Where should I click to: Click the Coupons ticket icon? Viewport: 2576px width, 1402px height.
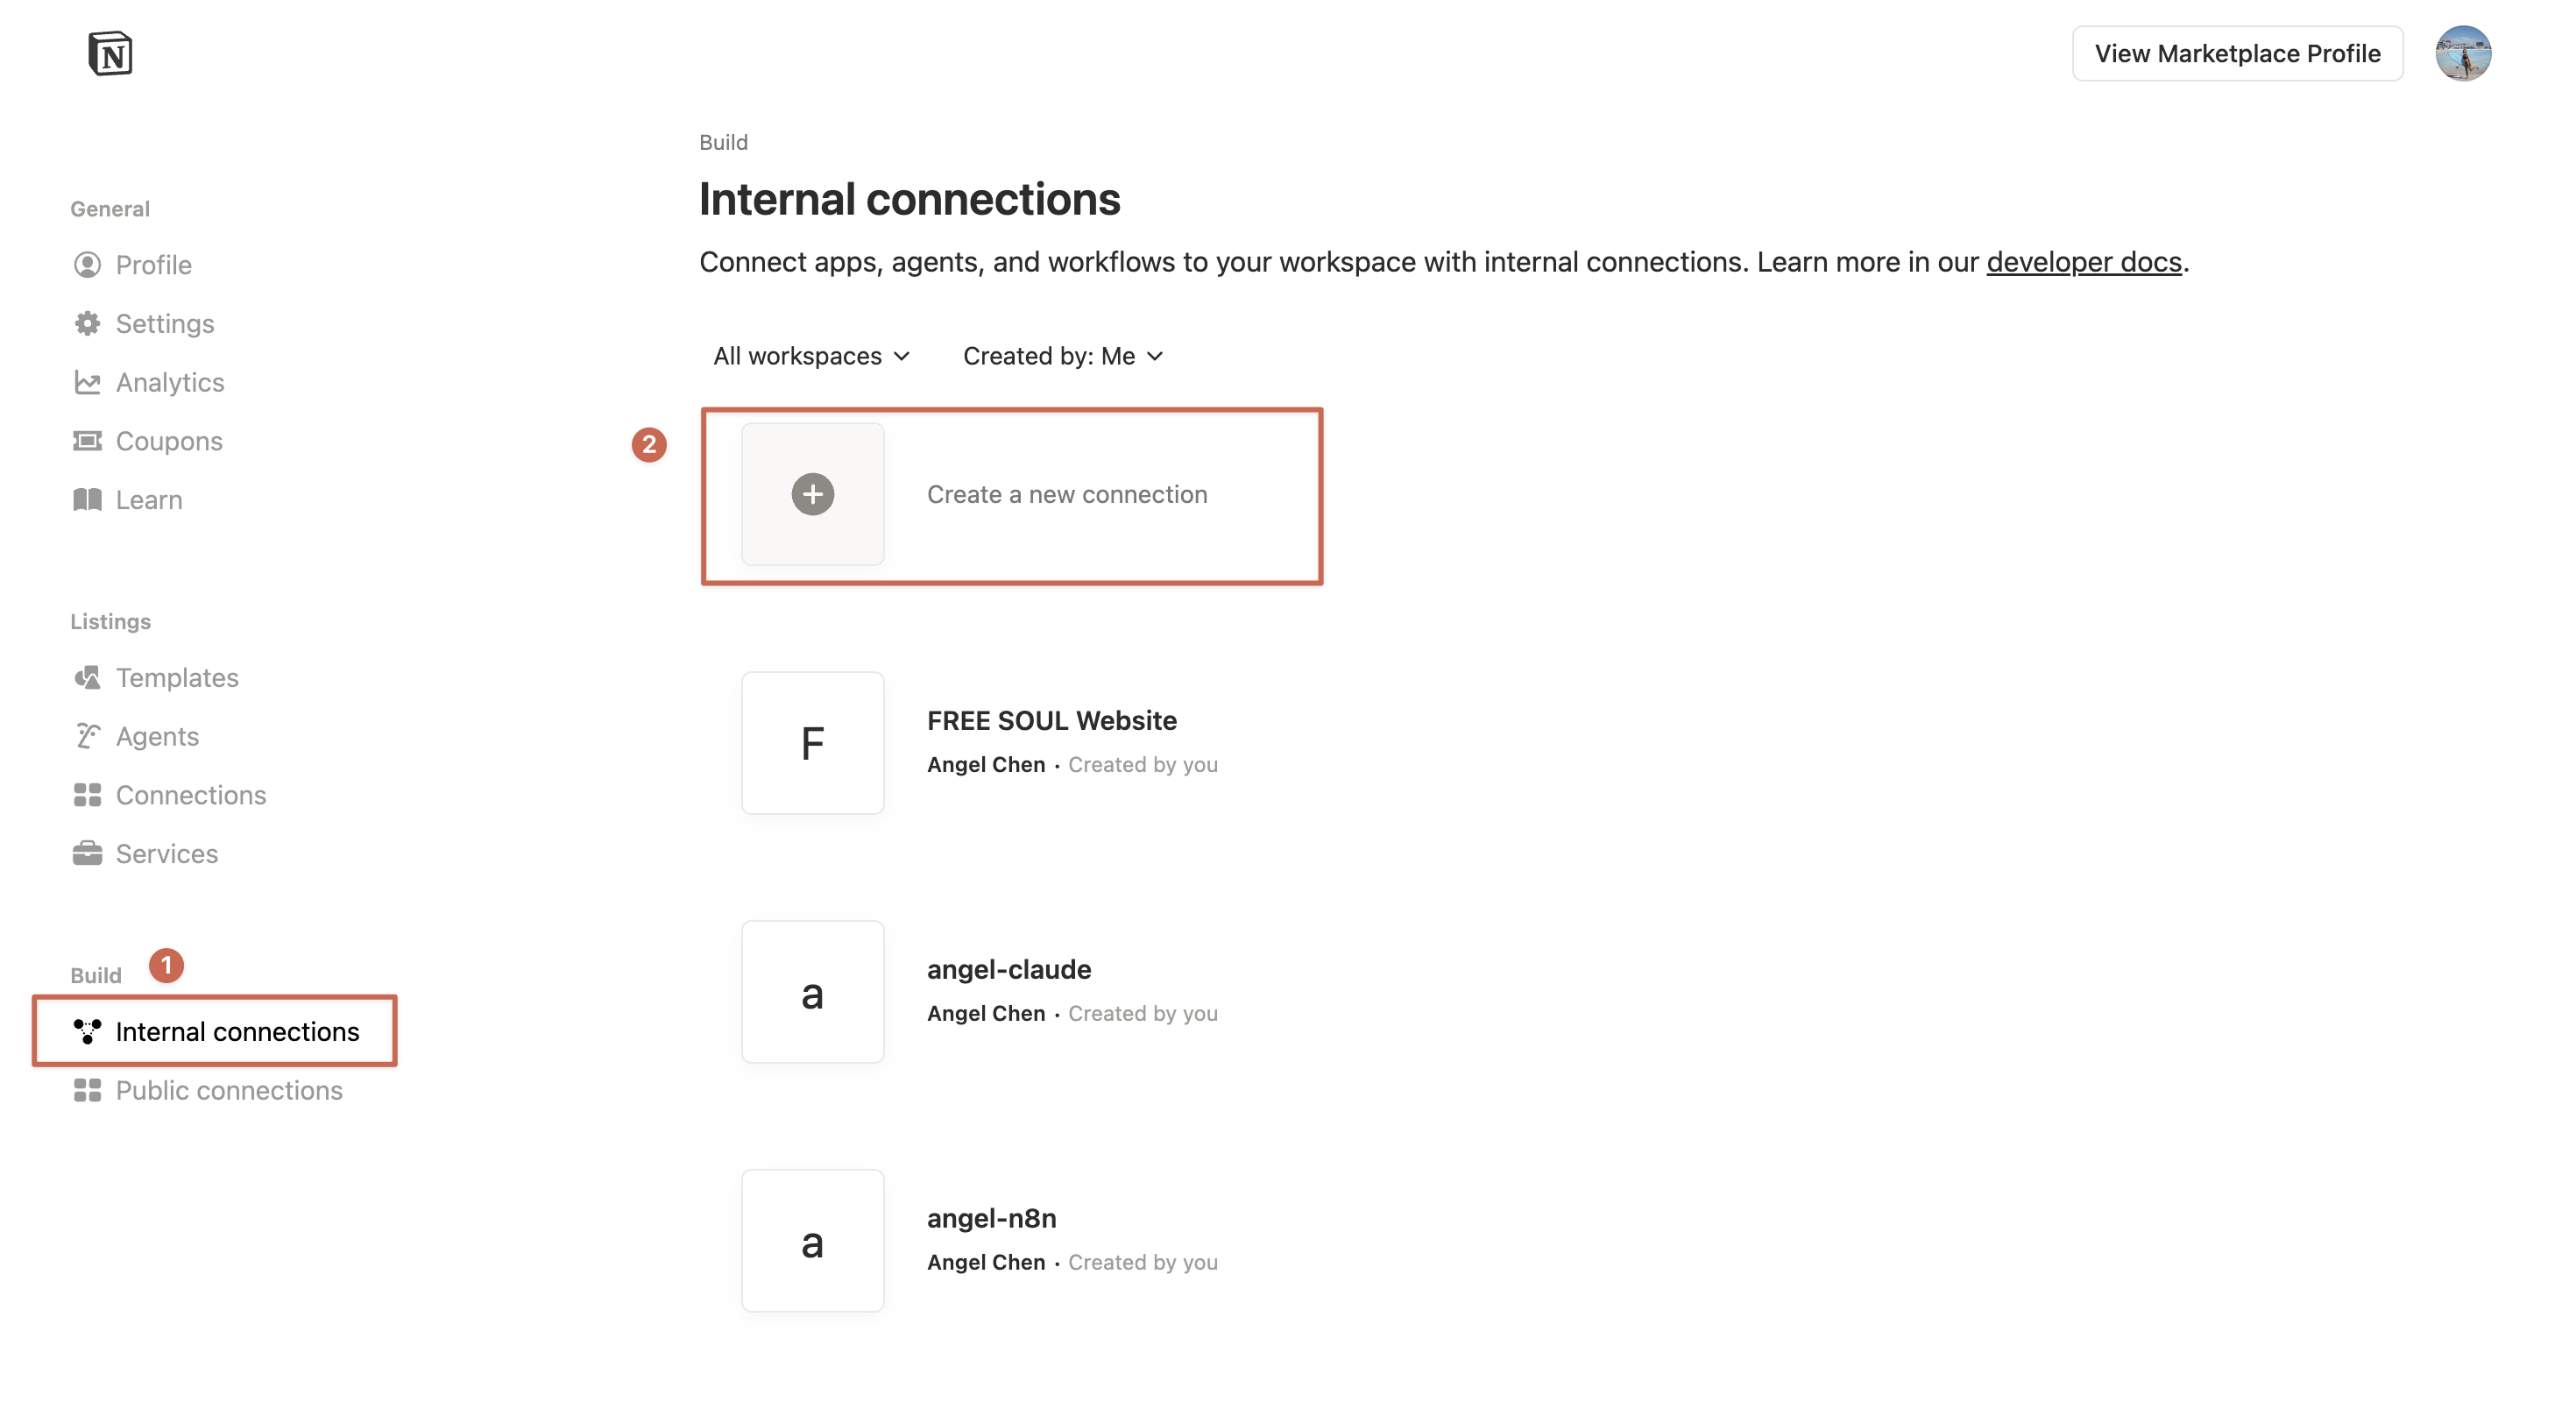pos(87,441)
